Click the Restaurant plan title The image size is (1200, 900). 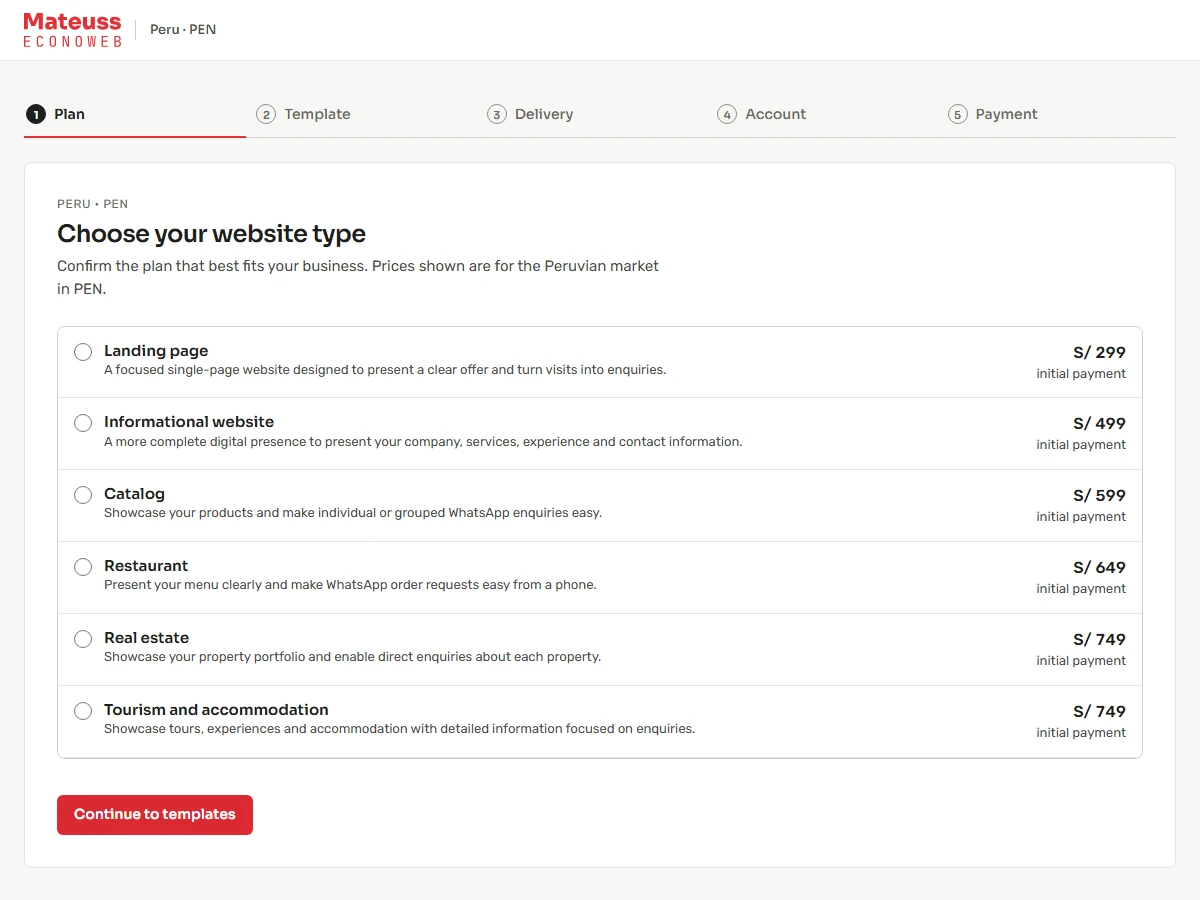coord(146,566)
